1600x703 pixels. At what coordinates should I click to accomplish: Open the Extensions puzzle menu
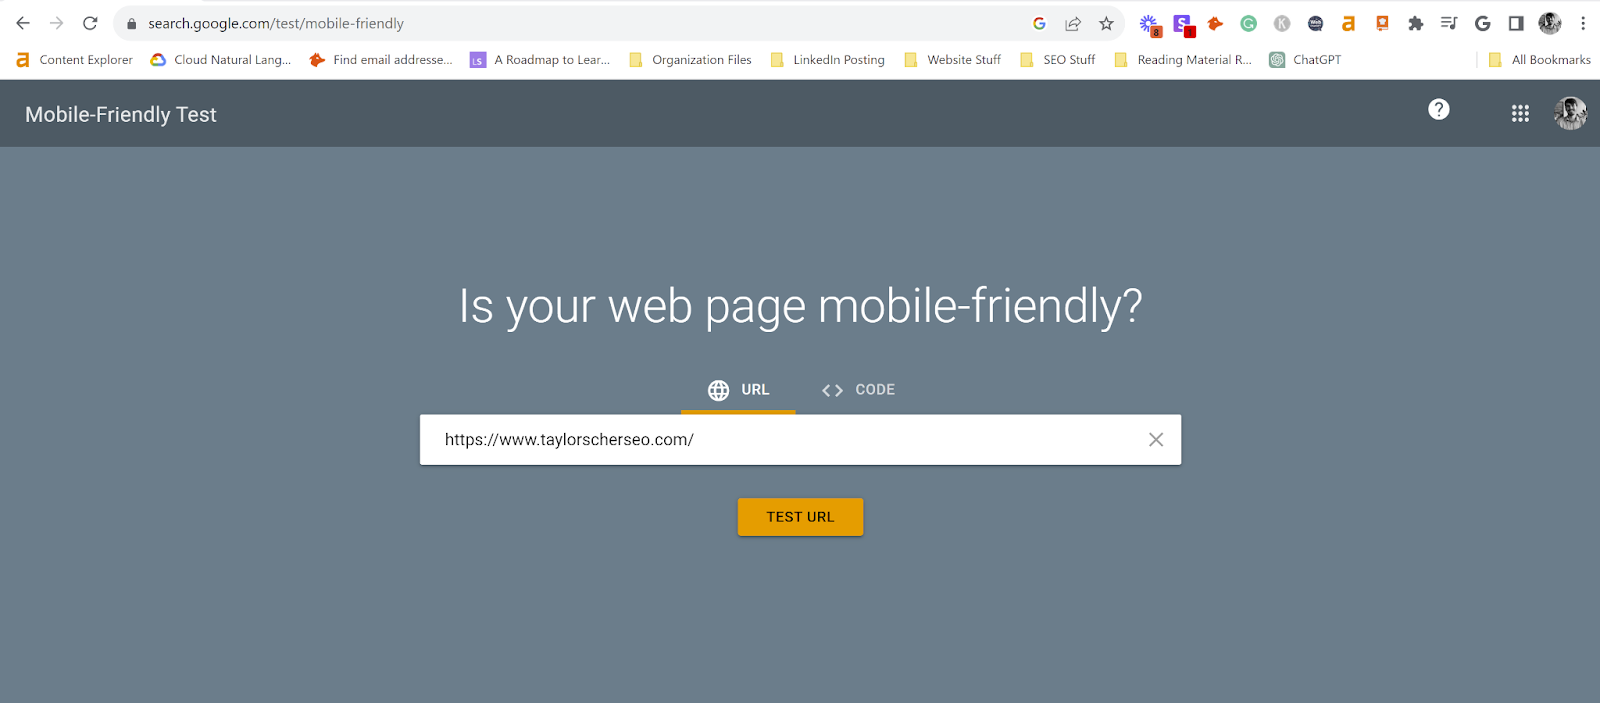coord(1416,23)
